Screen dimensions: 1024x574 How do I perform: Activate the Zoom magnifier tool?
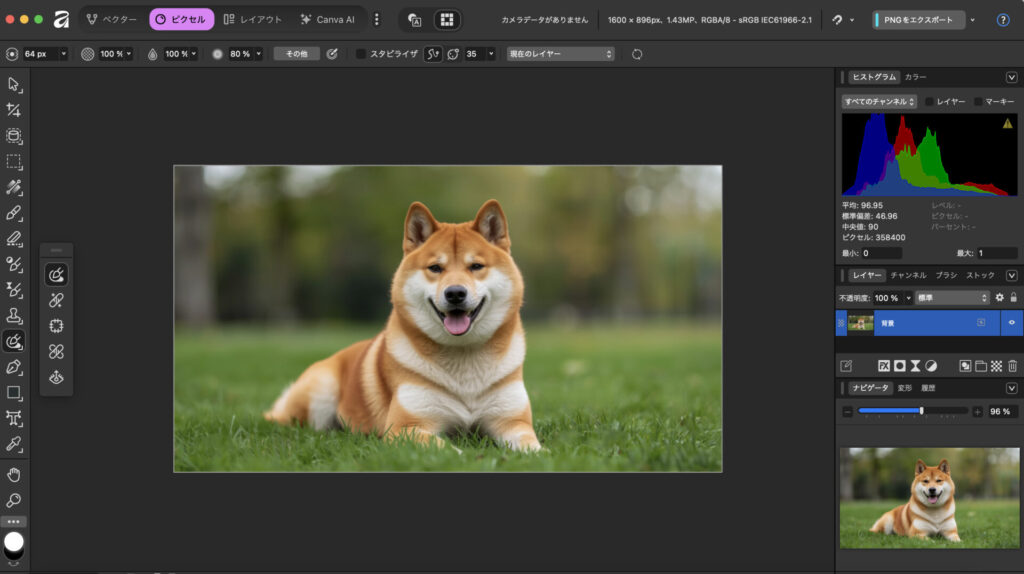pyautogui.click(x=14, y=500)
